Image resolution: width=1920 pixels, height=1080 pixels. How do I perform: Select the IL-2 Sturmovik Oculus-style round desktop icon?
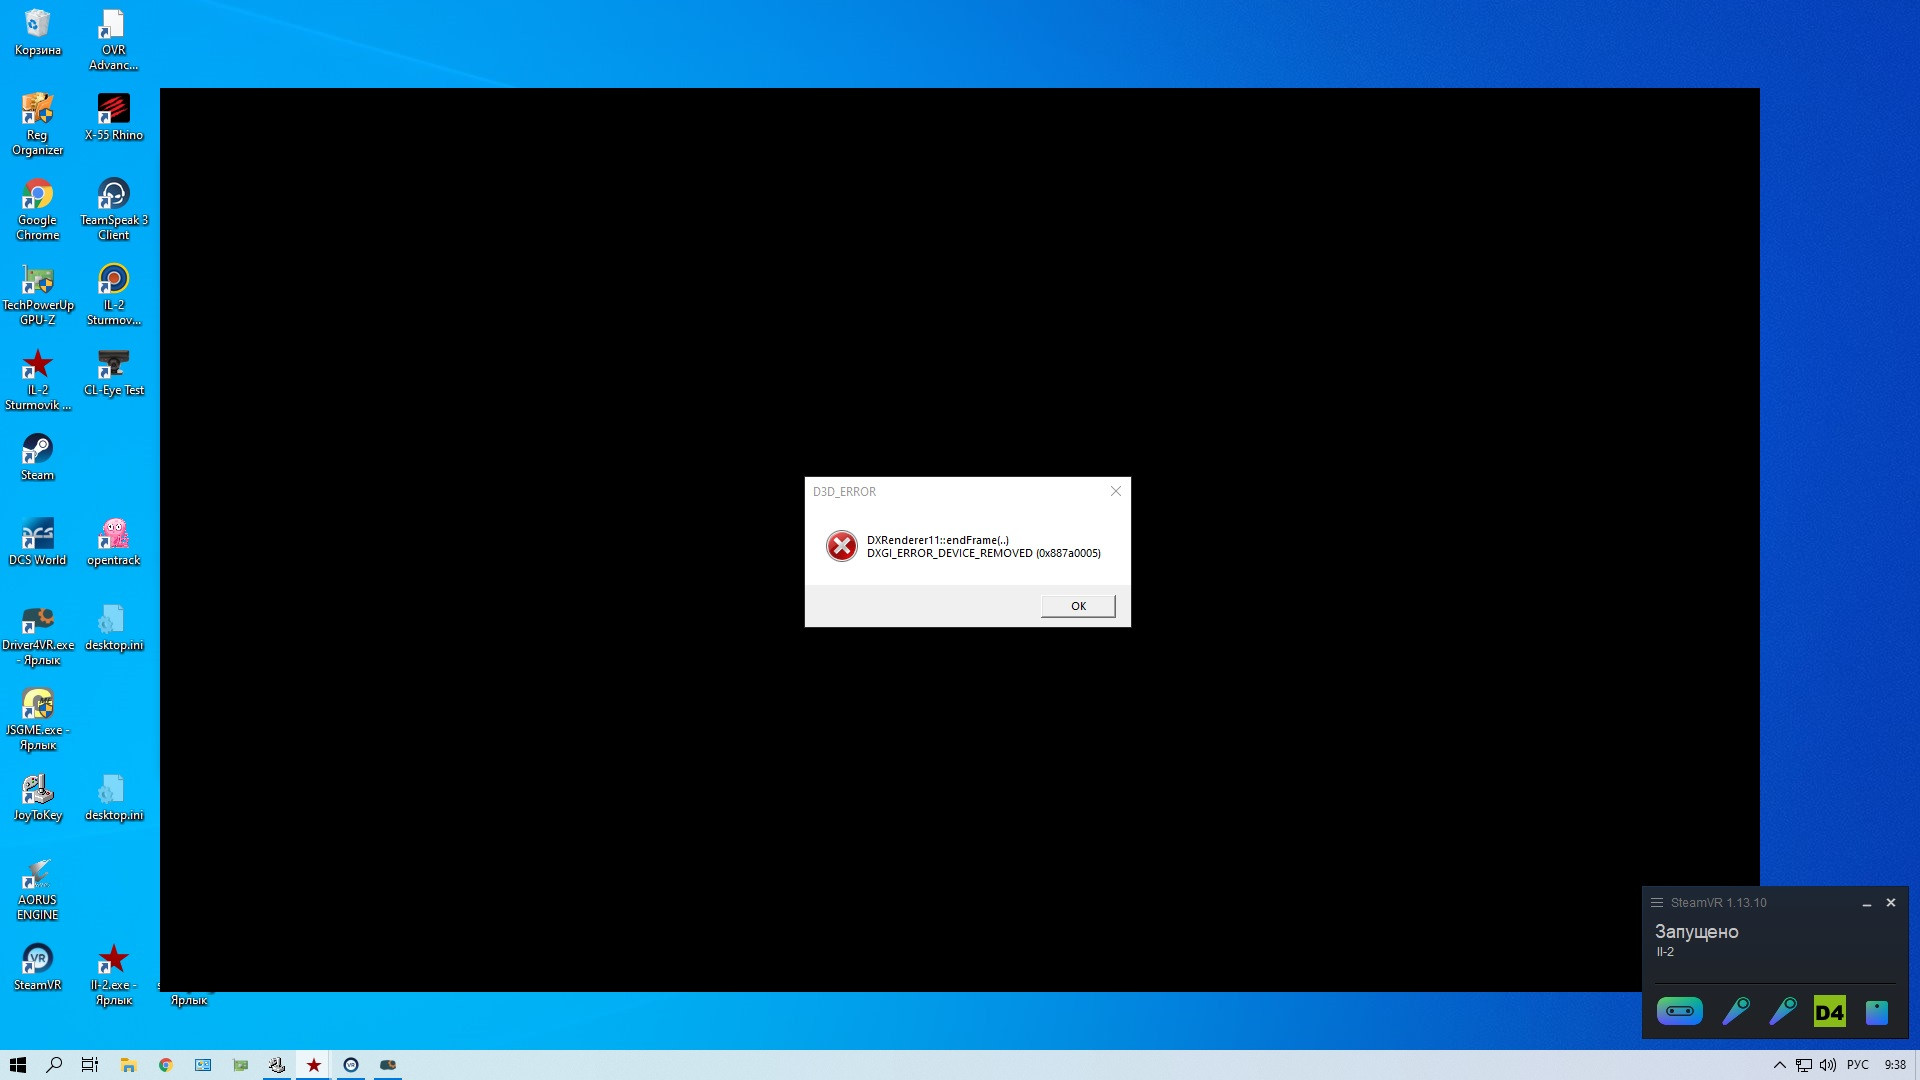[113, 295]
